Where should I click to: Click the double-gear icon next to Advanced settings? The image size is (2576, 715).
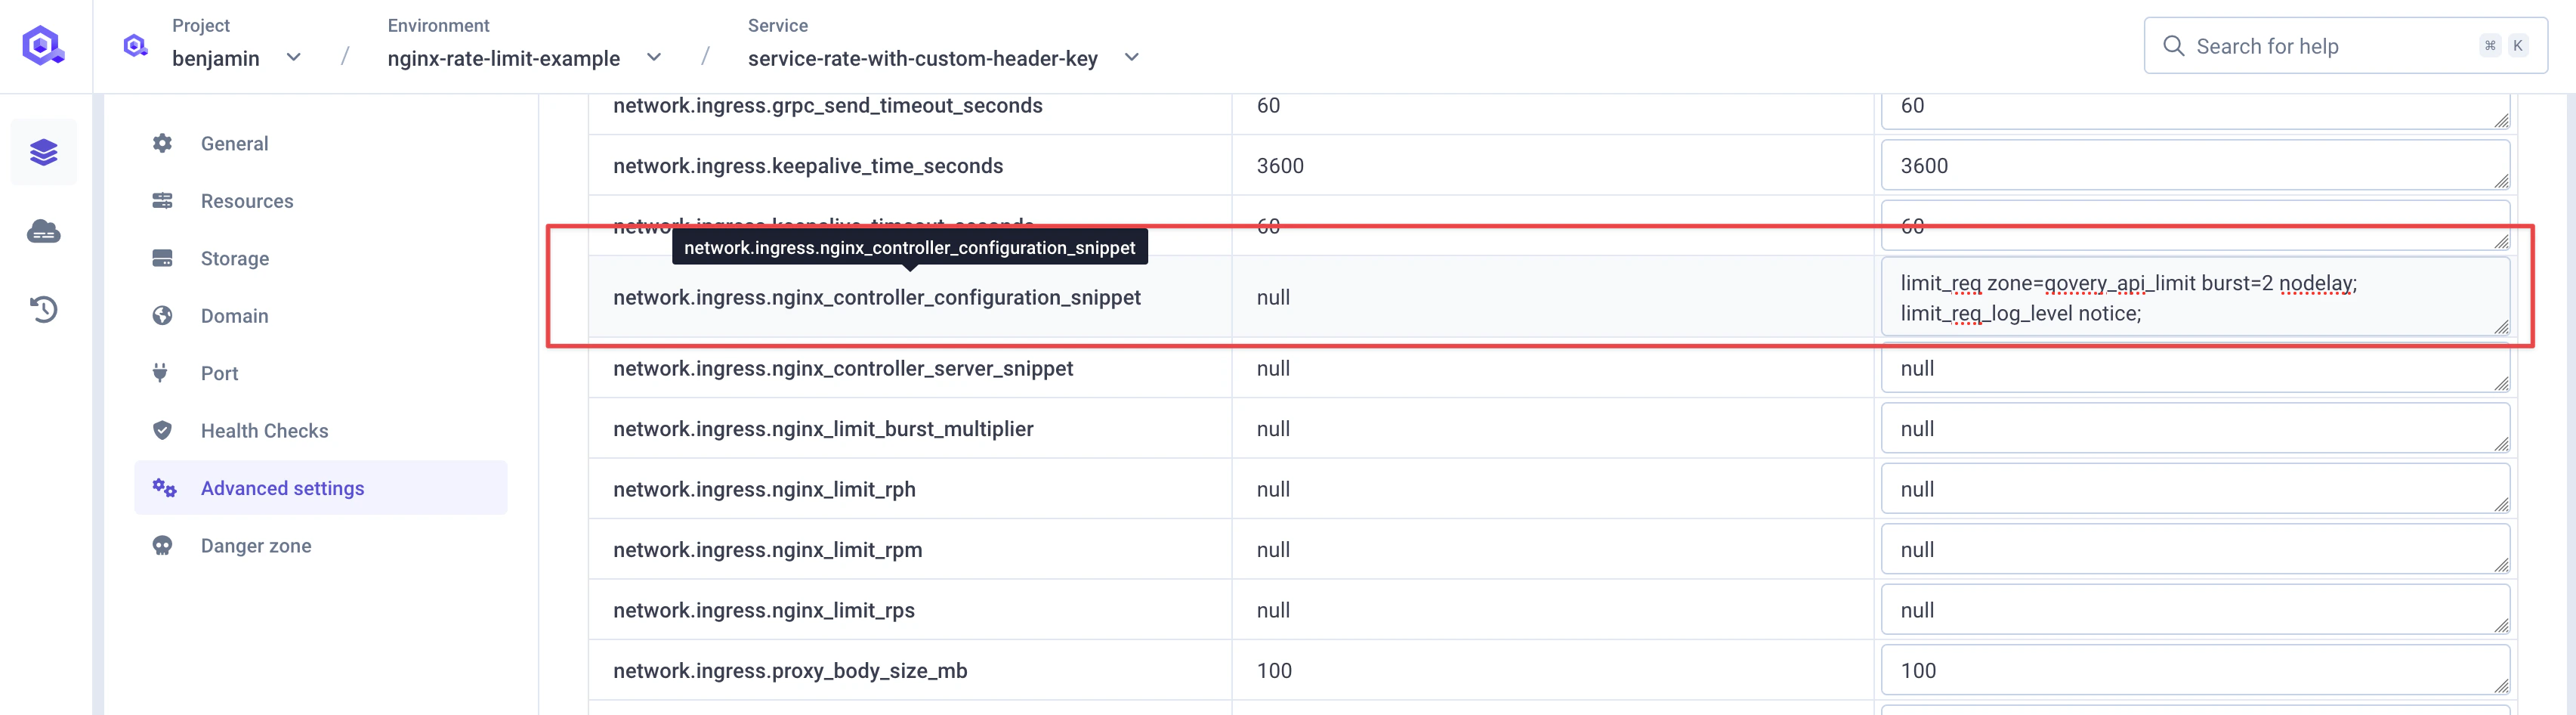163,488
